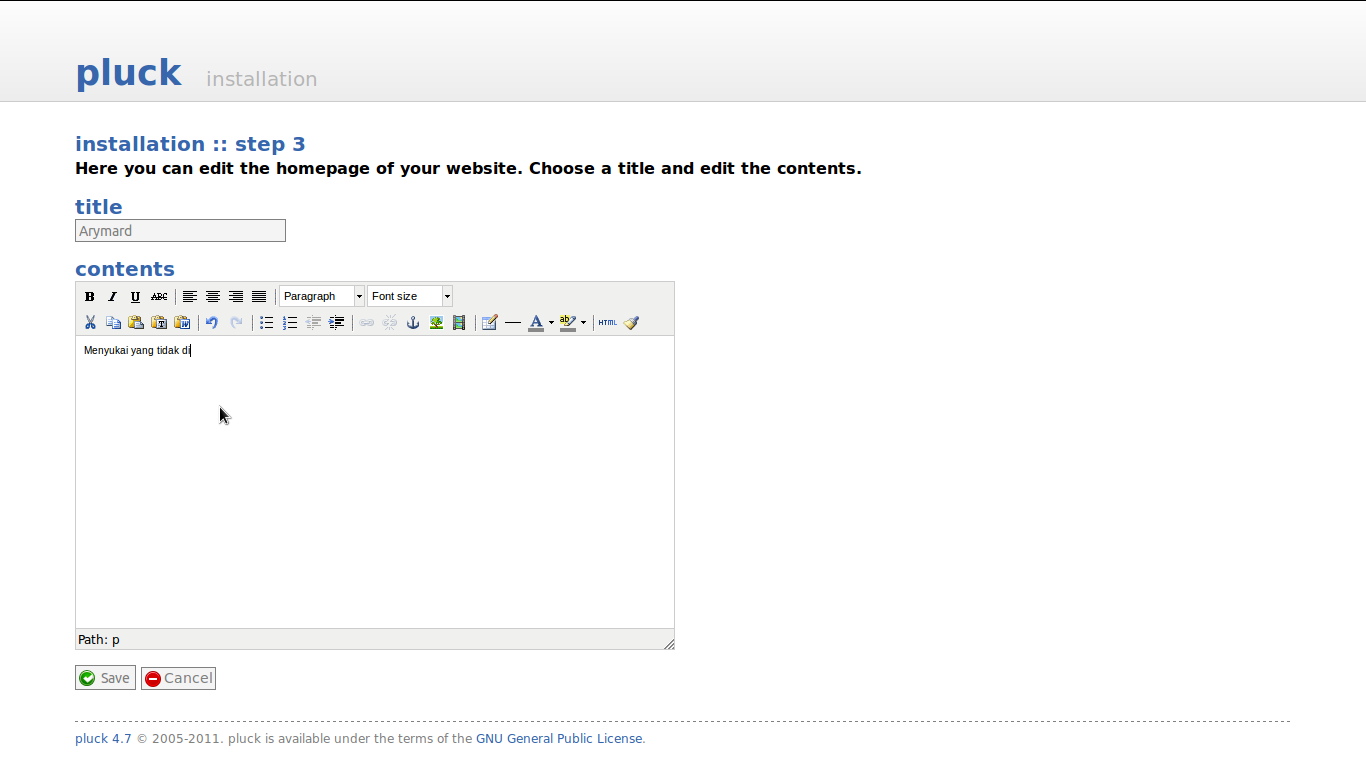Click the undo arrow icon
This screenshot has height=768, width=1366.
(x=212, y=323)
